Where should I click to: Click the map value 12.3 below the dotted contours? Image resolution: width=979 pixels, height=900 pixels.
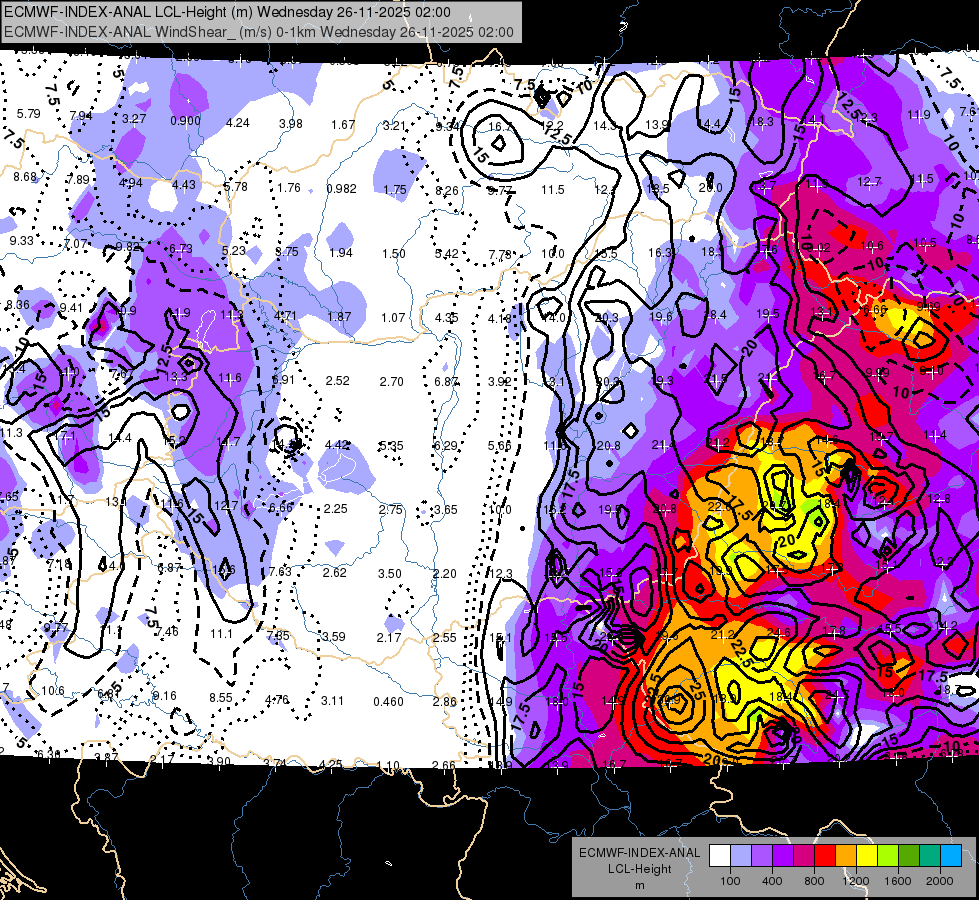tap(501, 573)
